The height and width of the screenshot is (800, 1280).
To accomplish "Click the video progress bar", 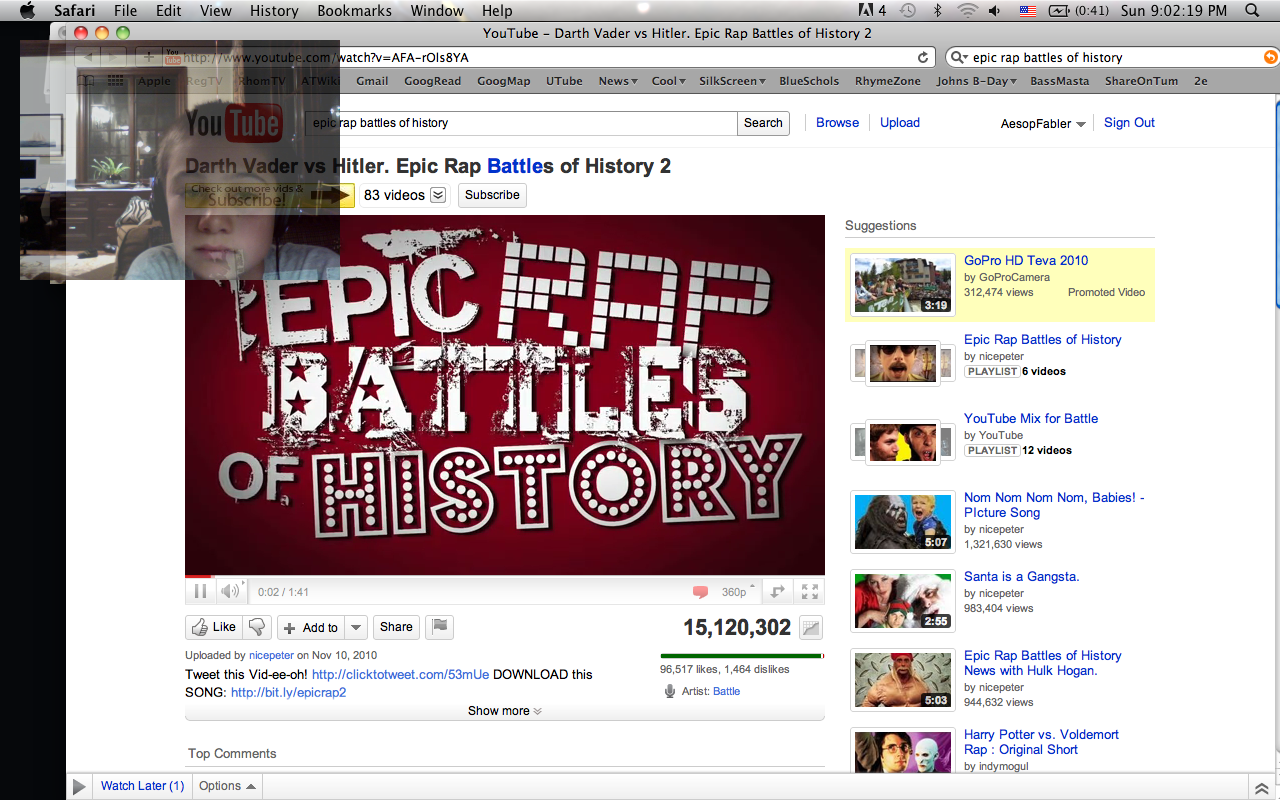I will click(505, 576).
